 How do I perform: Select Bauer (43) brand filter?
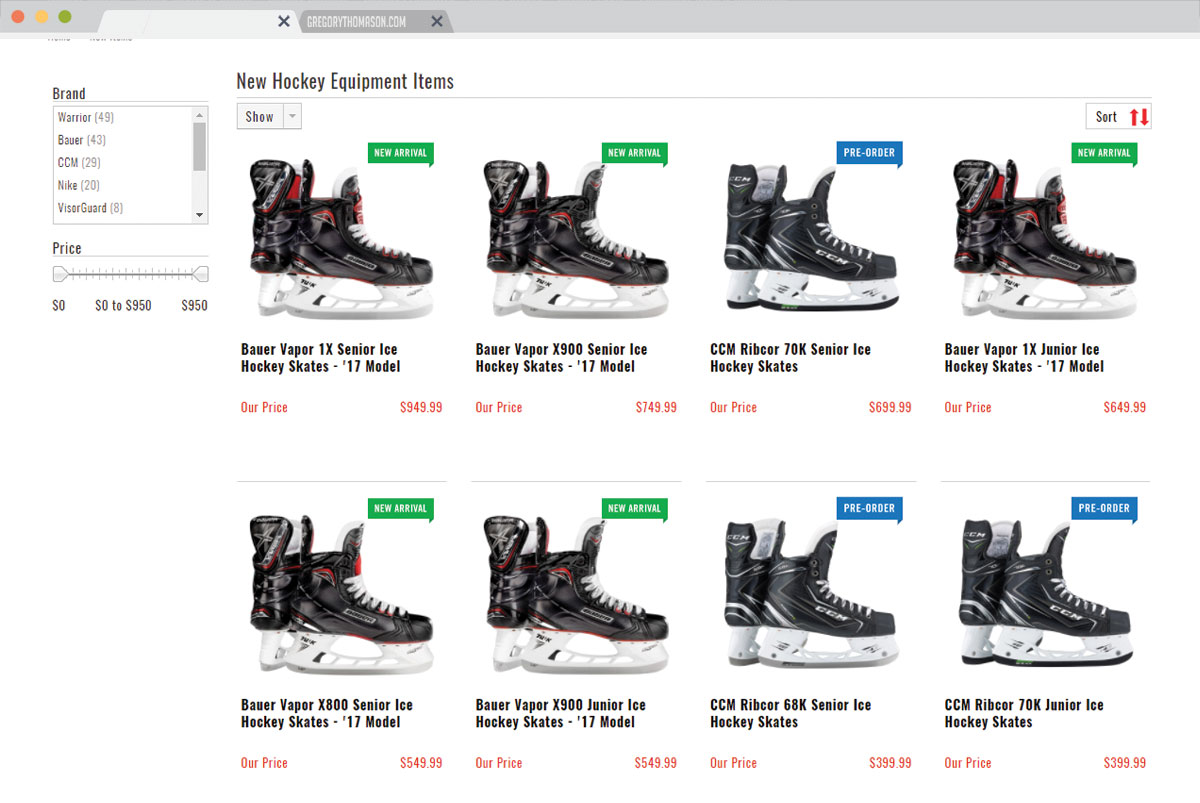pyautogui.click(x=82, y=140)
